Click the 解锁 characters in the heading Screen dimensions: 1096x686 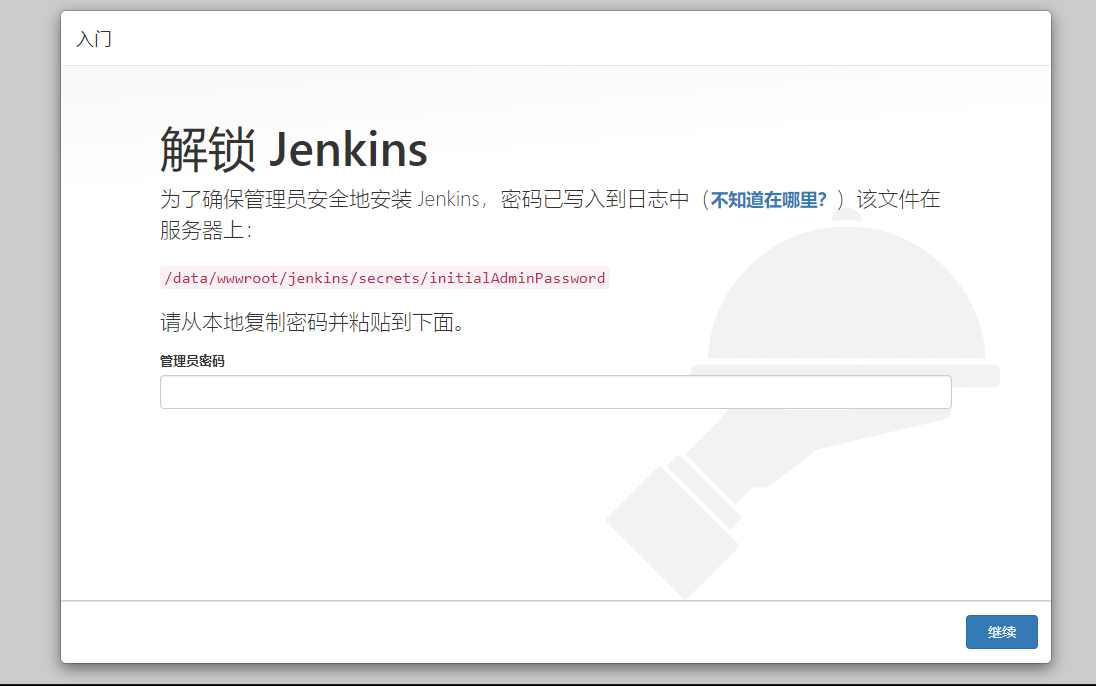(x=207, y=150)
